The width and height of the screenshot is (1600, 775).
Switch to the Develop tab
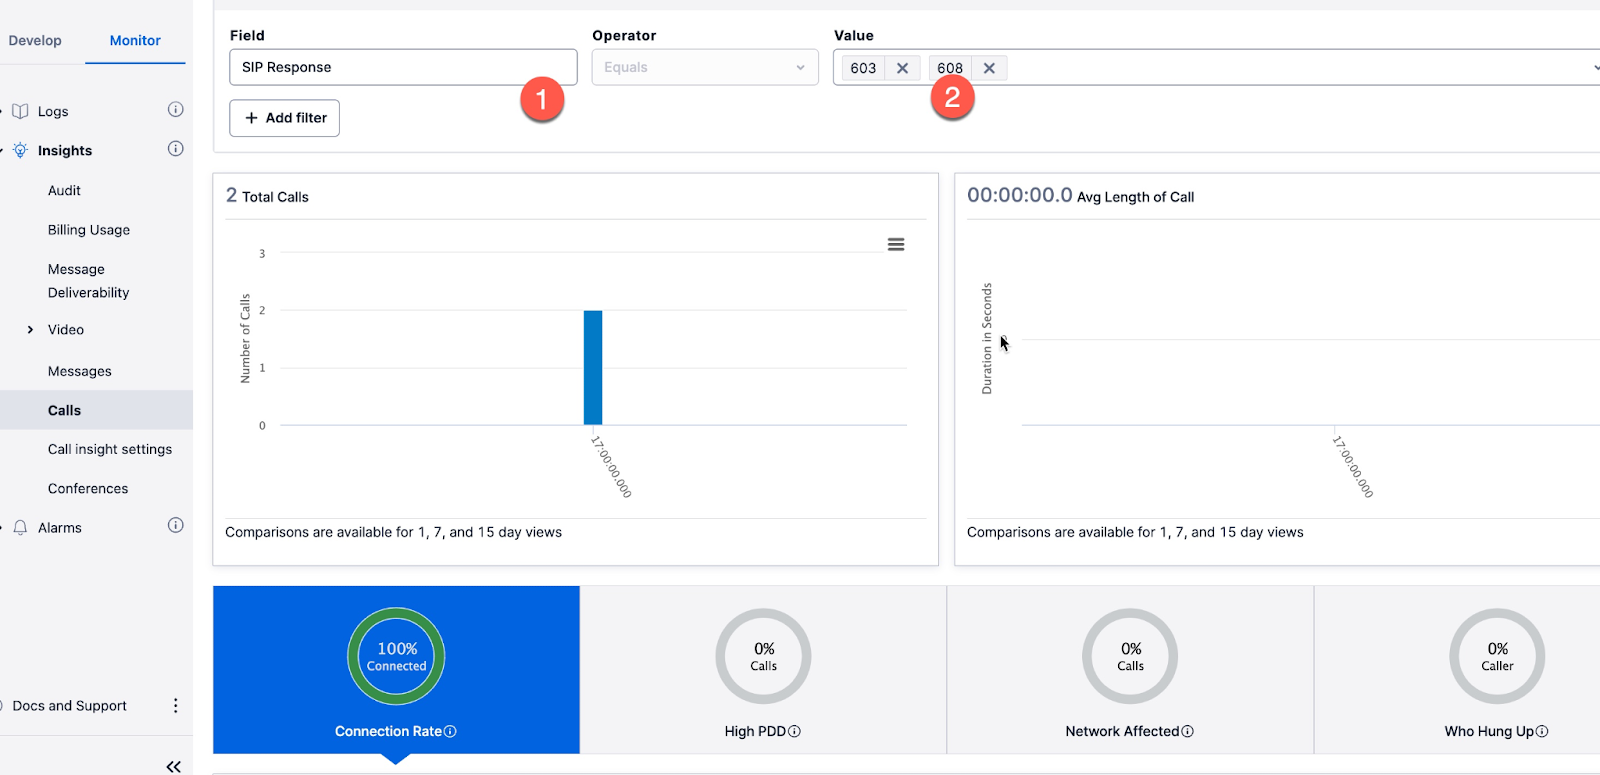pyautogui.click(x=35, y=40)
